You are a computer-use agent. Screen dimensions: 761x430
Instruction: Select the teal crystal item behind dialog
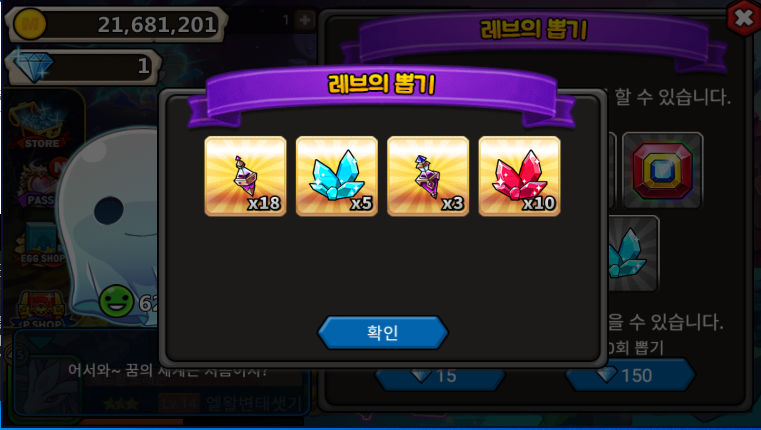(631, 254)
